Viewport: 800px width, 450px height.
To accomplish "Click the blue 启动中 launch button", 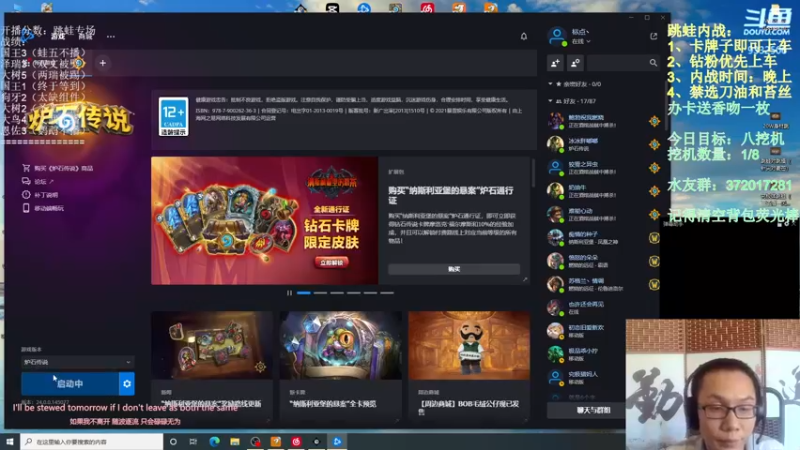I will (70, 384).
